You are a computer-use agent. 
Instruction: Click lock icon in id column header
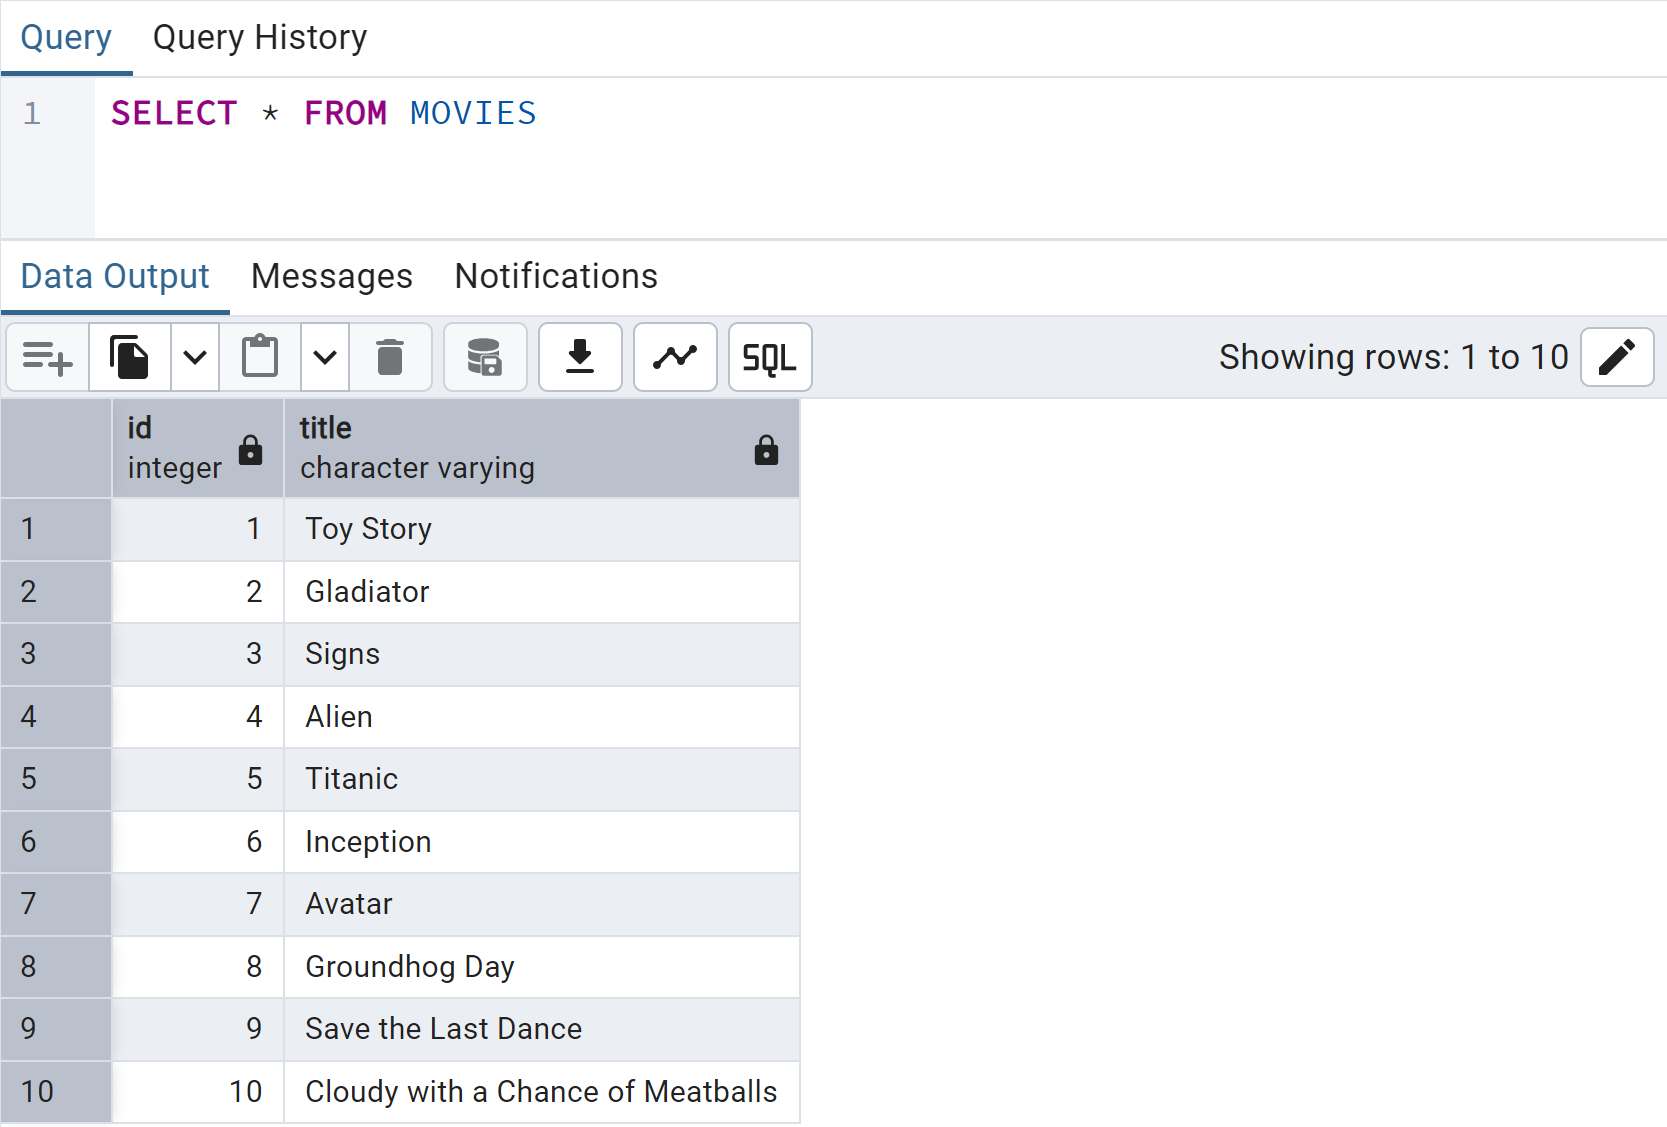[251, 450]
